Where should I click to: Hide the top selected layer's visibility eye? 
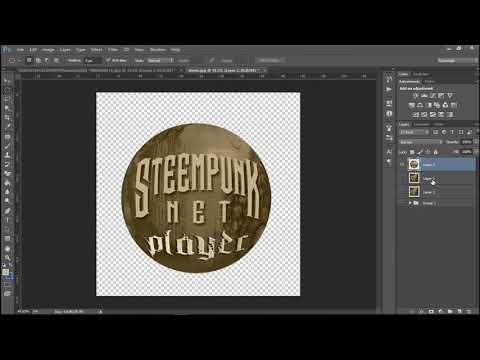[403, 164]
